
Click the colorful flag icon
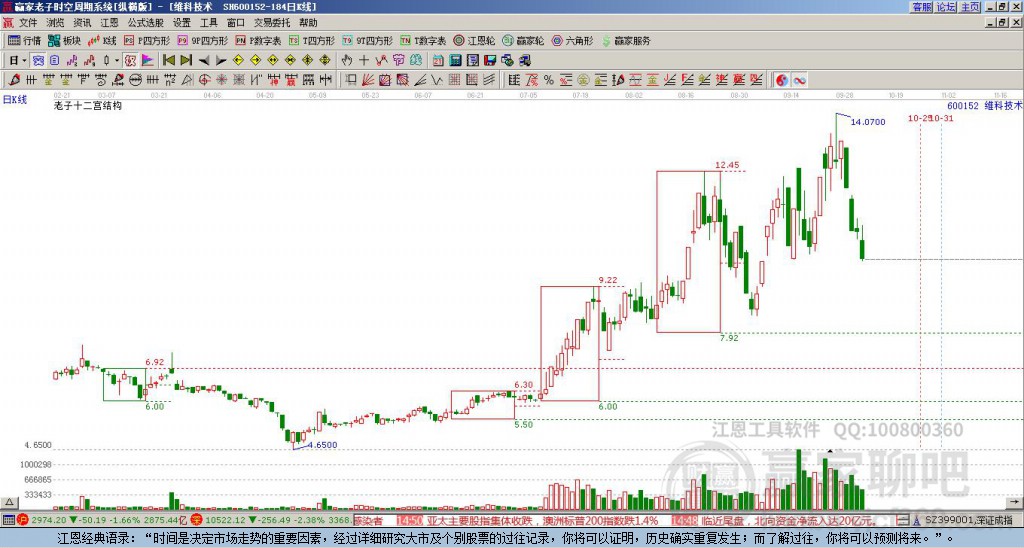(148, 61)
